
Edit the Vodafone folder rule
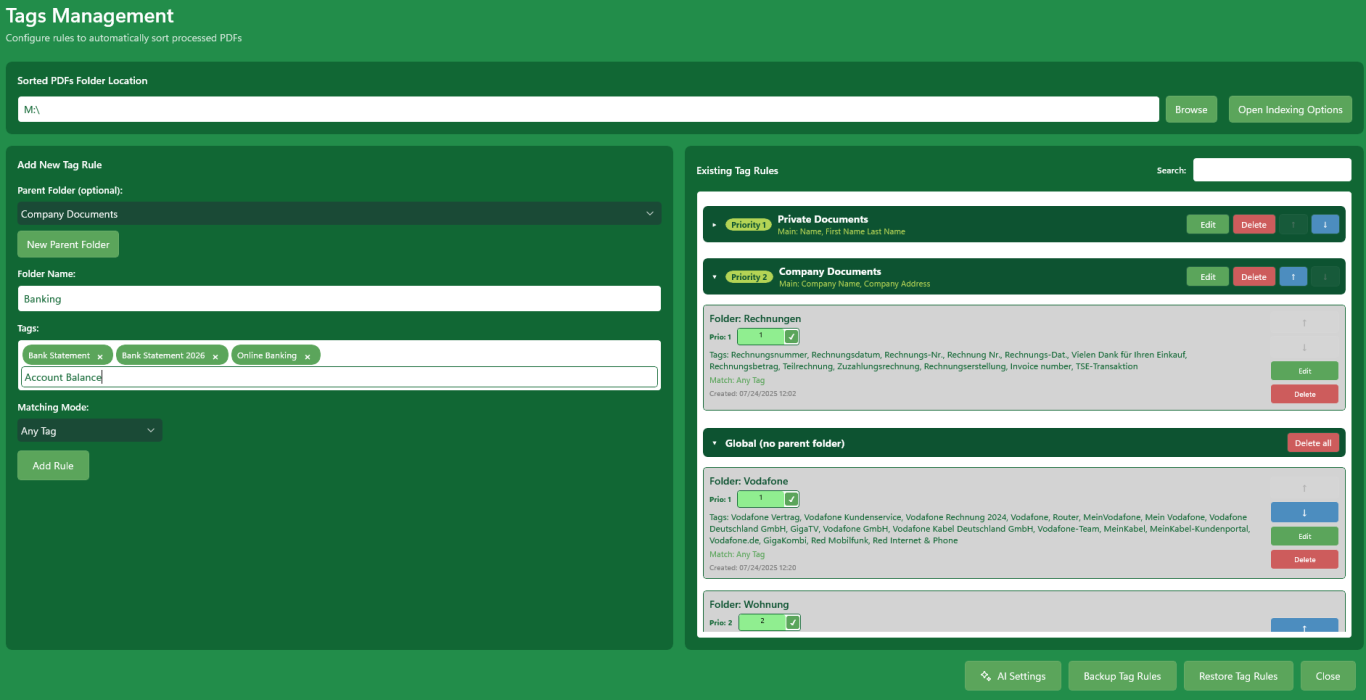click(x=1304, y=536)
